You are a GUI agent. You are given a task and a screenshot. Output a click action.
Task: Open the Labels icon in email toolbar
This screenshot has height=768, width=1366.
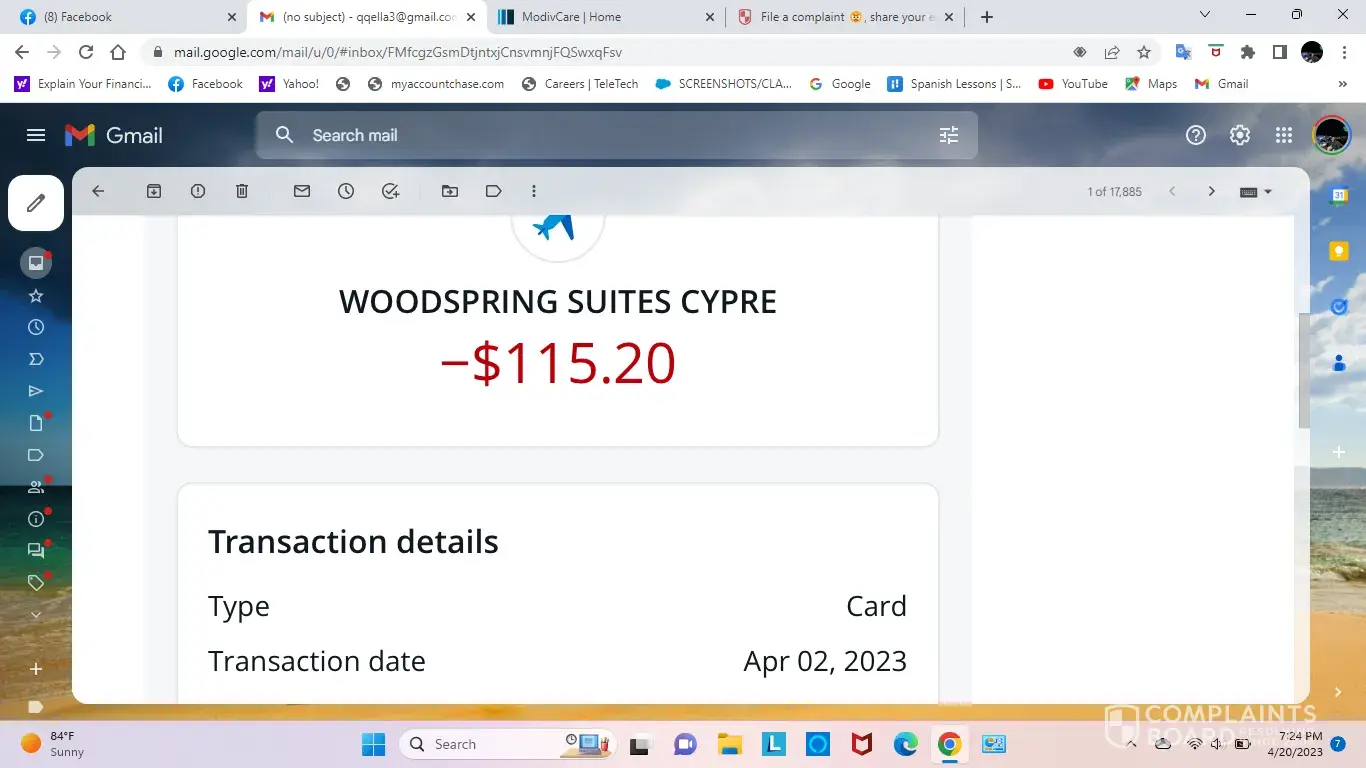click(494, 191)
